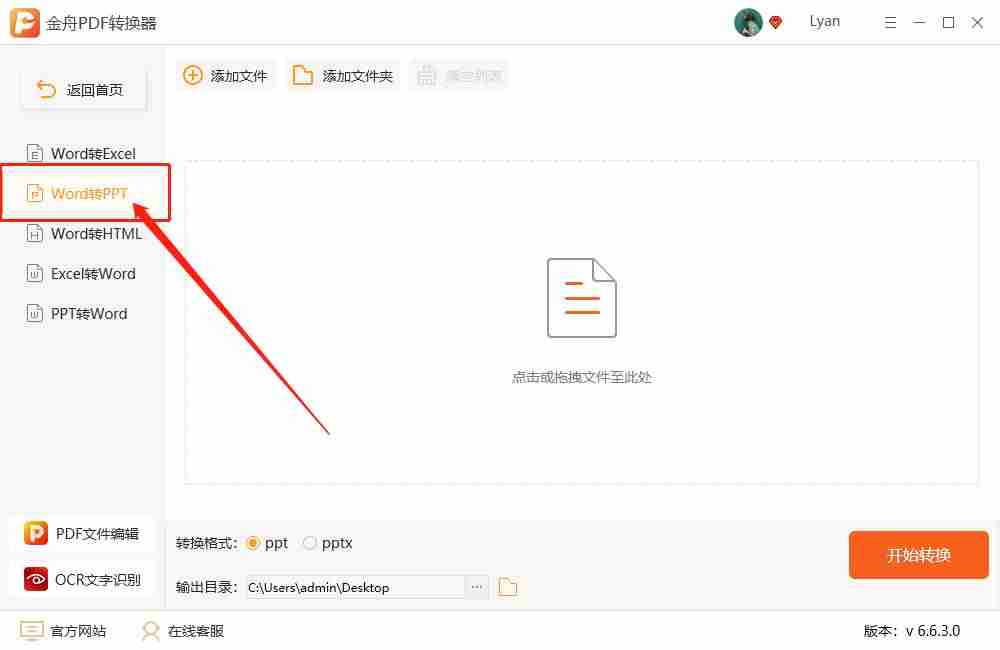The image size is (1000, 650).
Task: Click the Lyan username
Action: pos(825,22)
